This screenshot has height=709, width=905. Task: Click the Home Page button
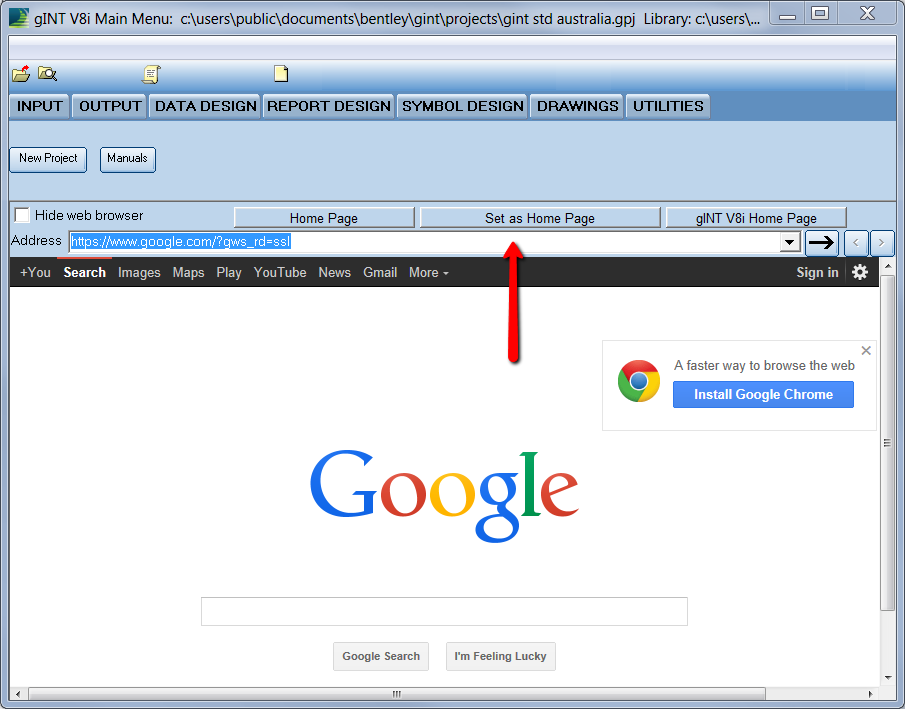324,218
